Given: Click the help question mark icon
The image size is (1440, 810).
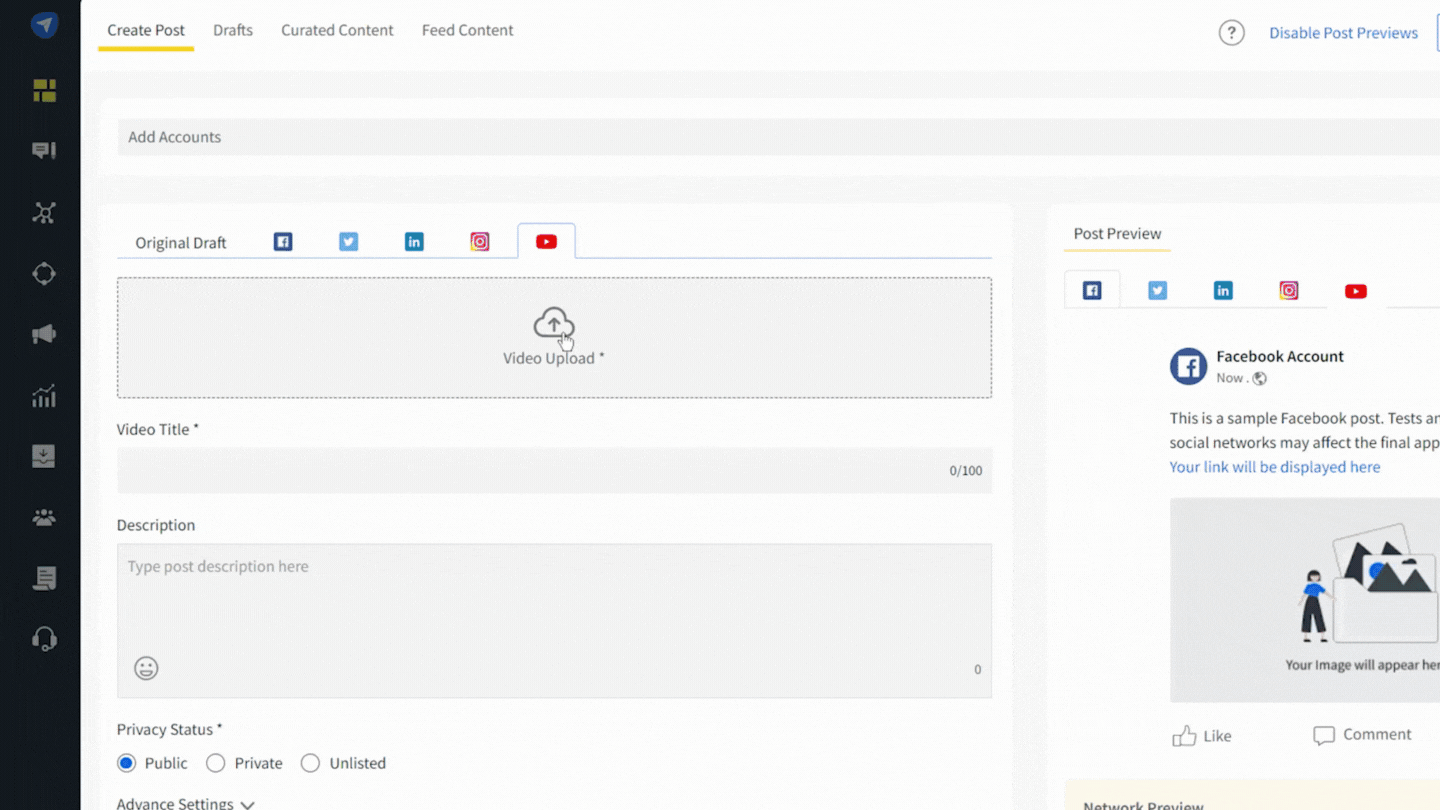Looking at the screenshot, I should 1231,32.
